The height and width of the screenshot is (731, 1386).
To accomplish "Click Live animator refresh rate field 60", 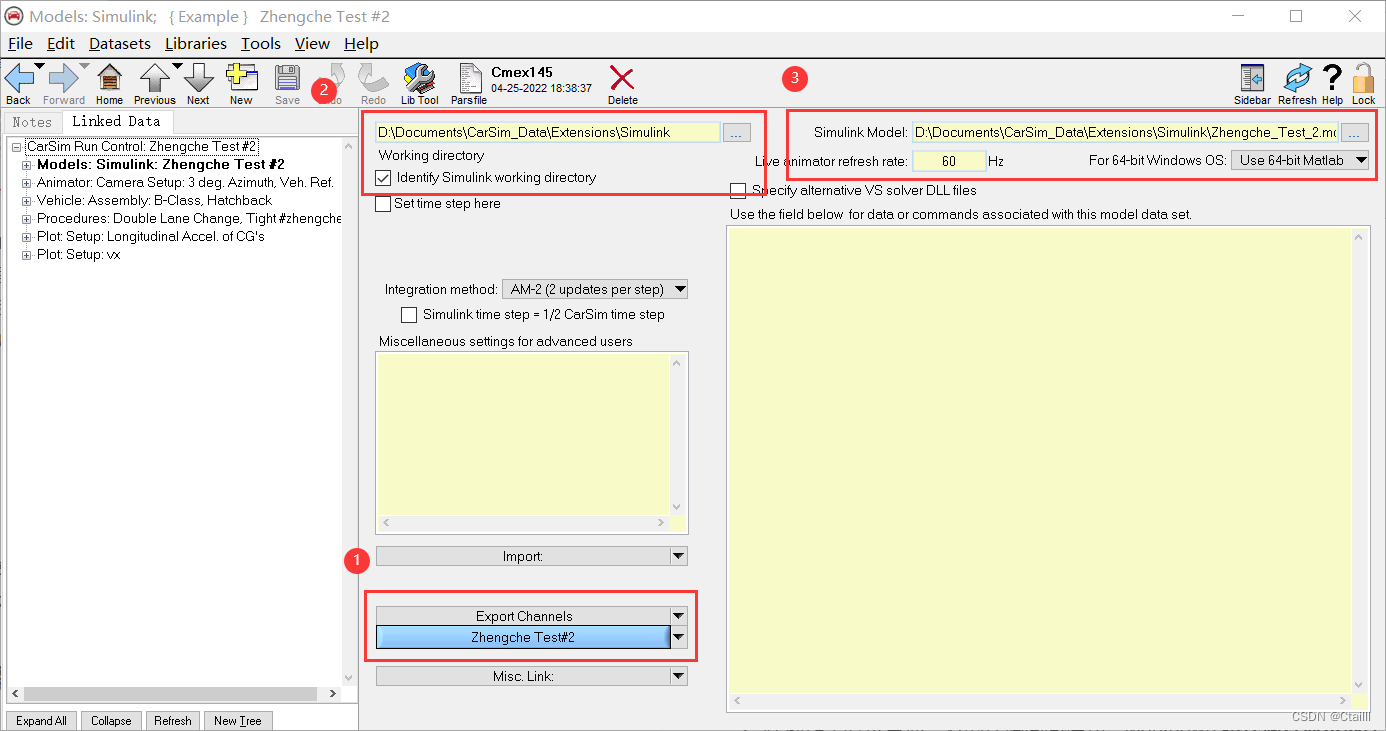I will [x=949, y=160].
